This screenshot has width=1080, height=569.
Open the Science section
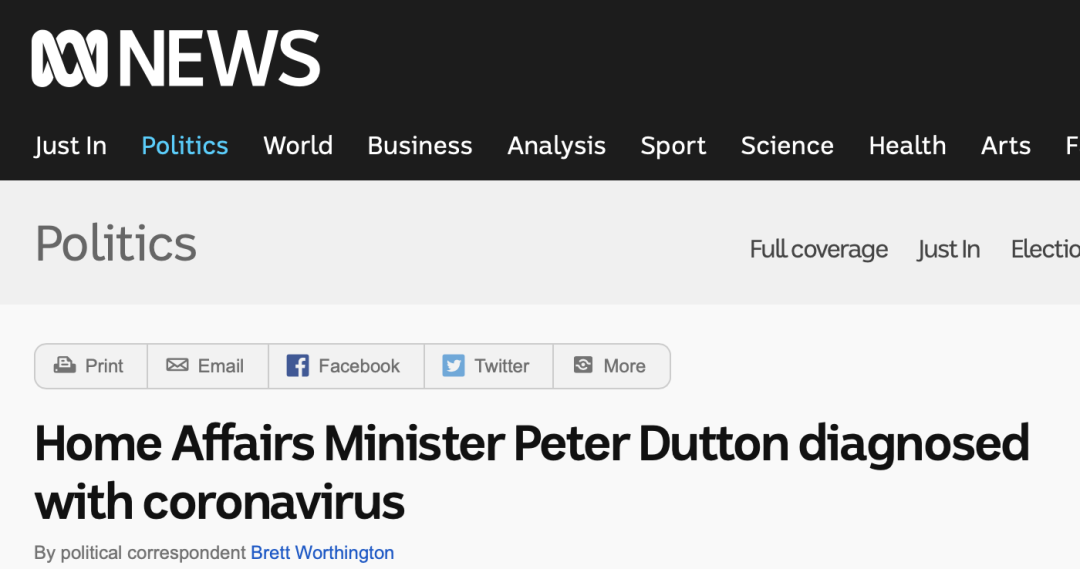pyautogui.click(x=787, y=146)
